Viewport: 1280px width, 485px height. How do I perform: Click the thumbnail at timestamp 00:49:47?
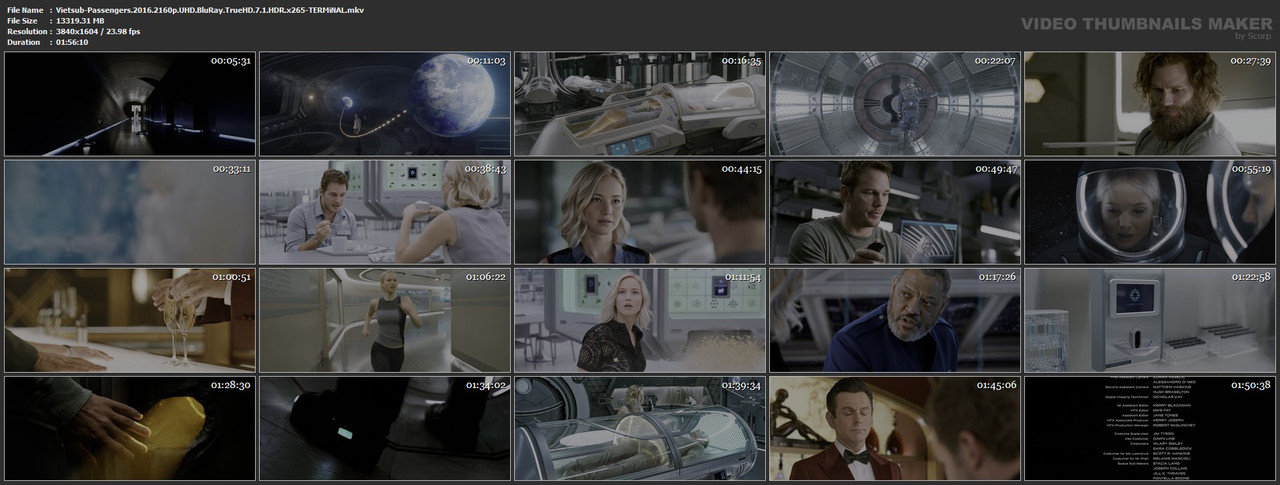pyautogui.click(x=895, y=212)
